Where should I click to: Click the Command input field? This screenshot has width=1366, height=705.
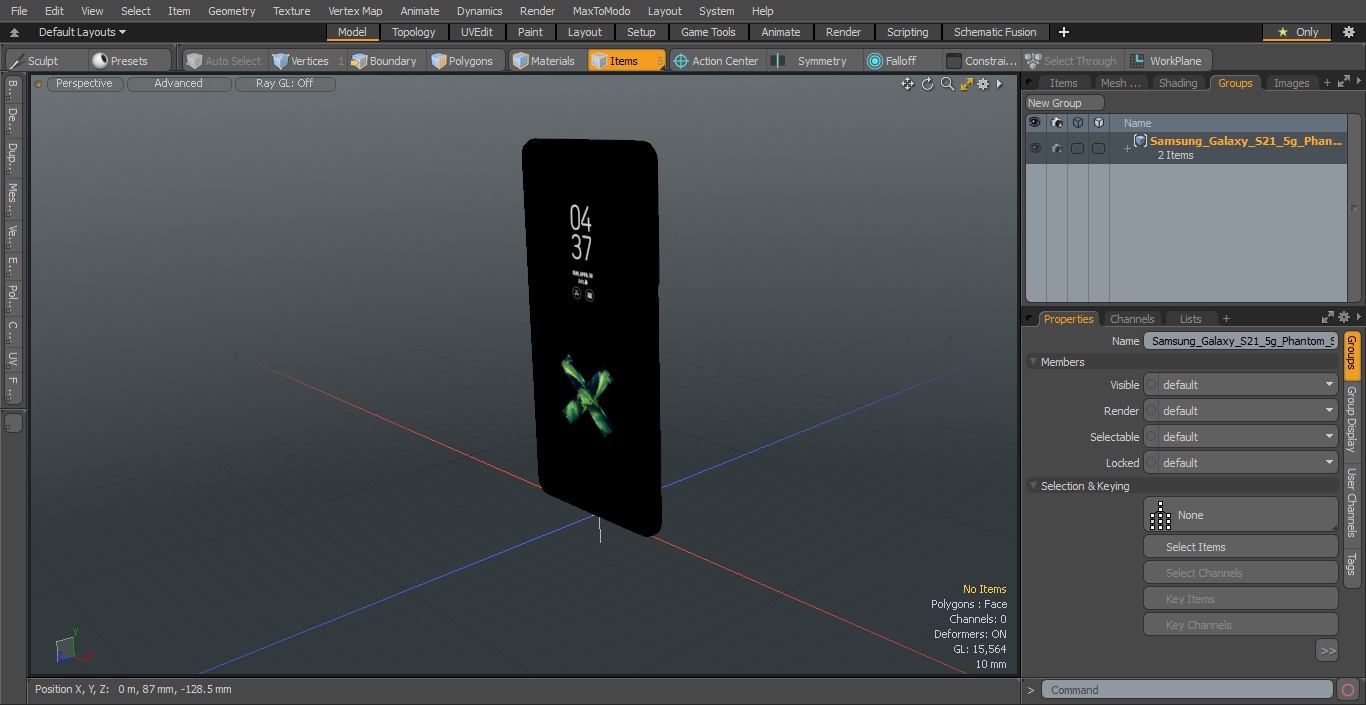click(x=1187, y=690)
